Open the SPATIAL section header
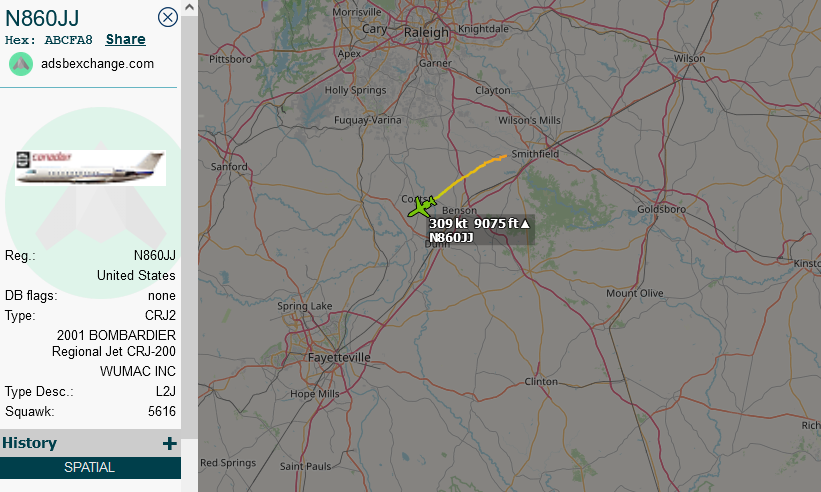The width and height of the screenshot is (821, 492). [90, 467]
